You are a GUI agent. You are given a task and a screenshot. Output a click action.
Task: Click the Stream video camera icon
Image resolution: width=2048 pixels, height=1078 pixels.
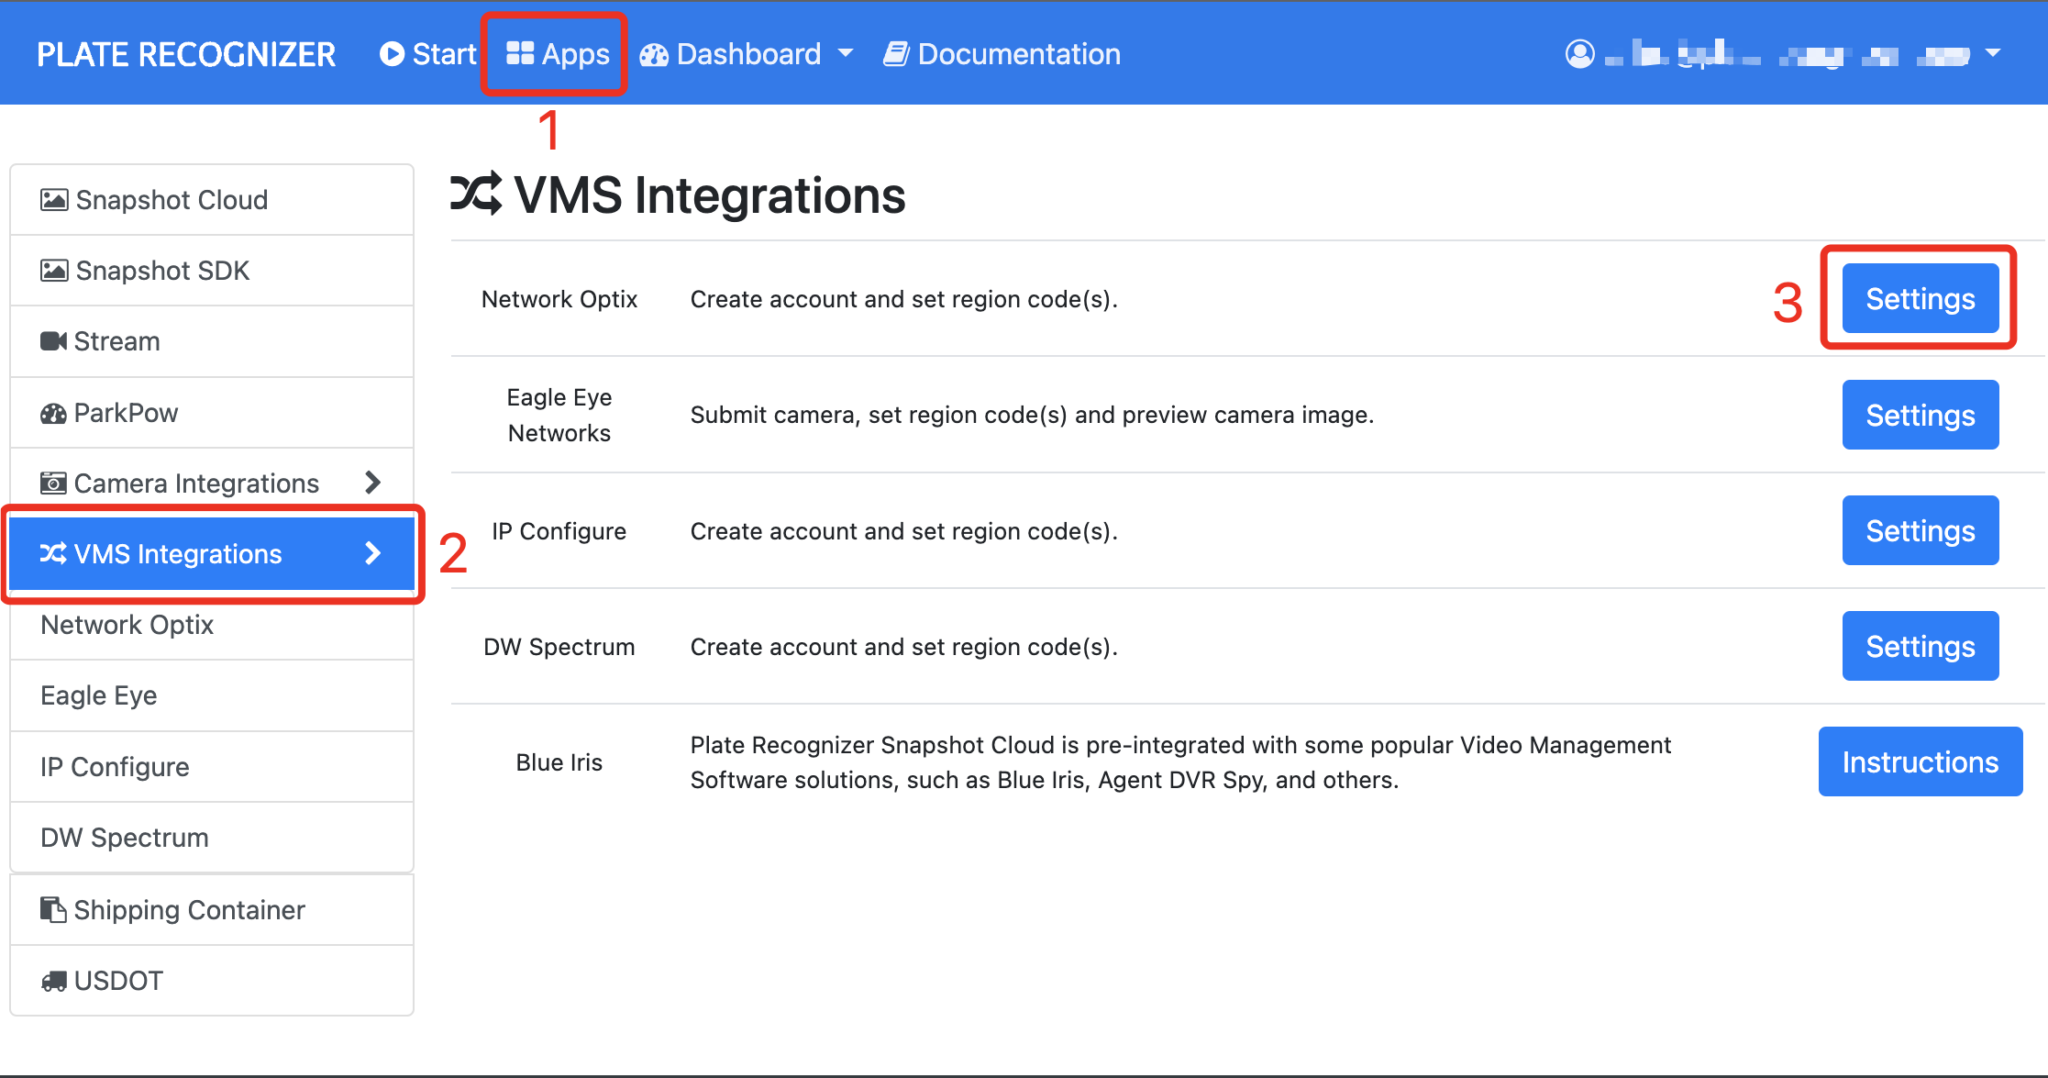(53, 342)
